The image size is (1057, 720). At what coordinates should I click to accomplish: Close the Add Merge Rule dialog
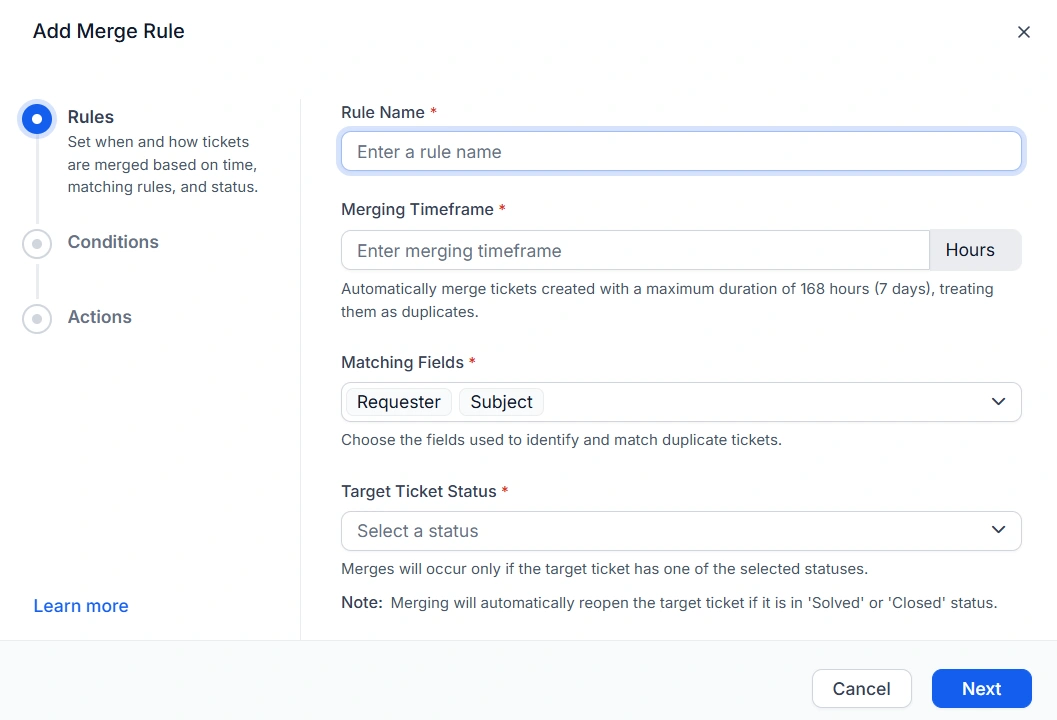[1023, 32]
